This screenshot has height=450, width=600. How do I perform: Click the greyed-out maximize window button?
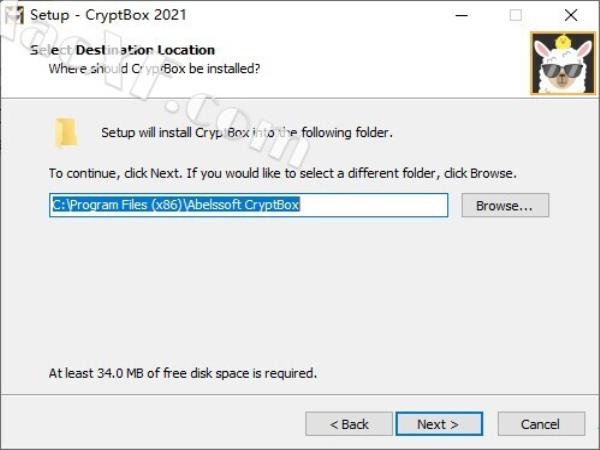tap(515, 15)
